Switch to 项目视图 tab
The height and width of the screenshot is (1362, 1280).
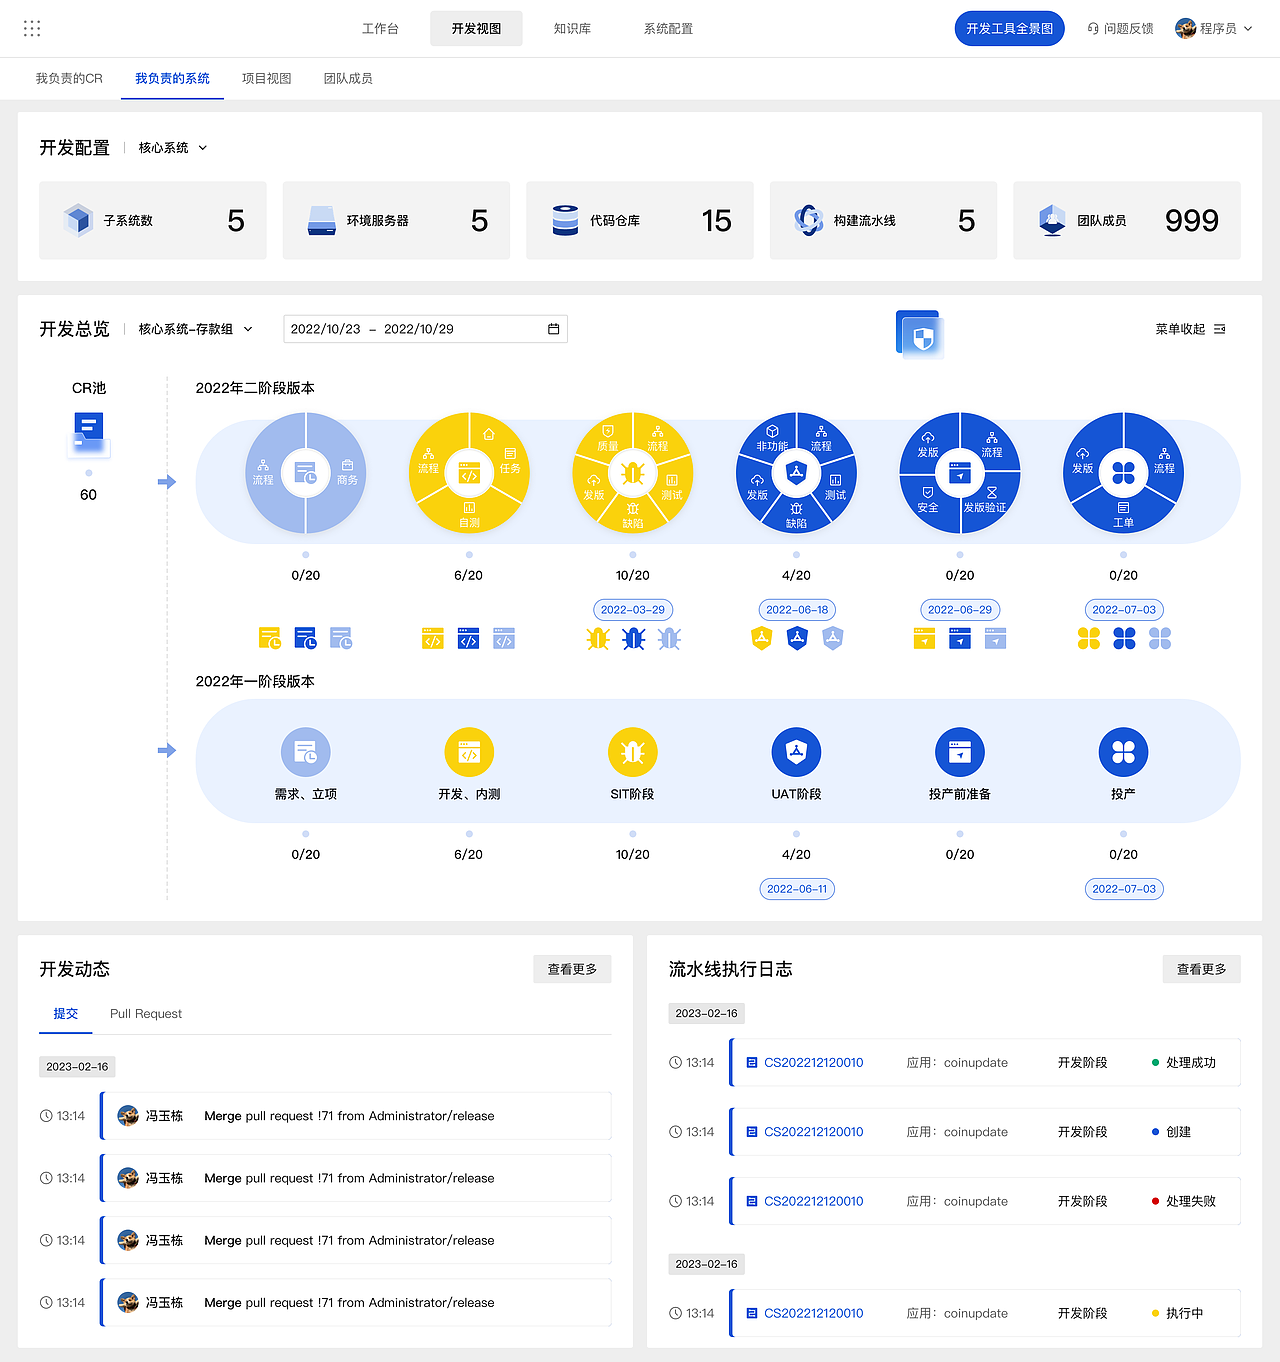pyautogui.click(x=266, y=78)
